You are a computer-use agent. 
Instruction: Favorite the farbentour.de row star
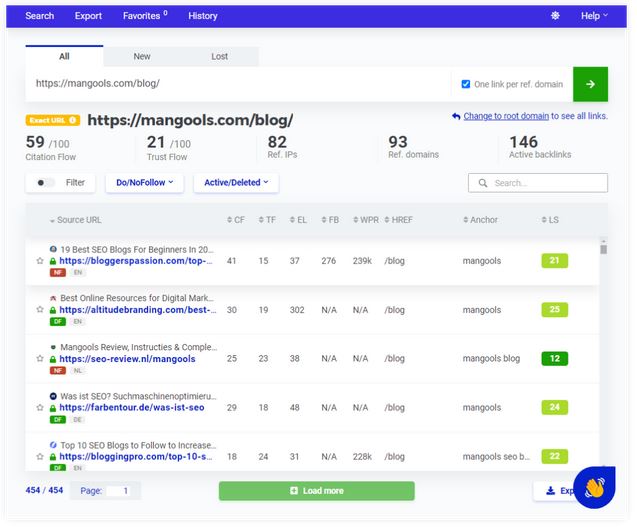click(40, 407)
